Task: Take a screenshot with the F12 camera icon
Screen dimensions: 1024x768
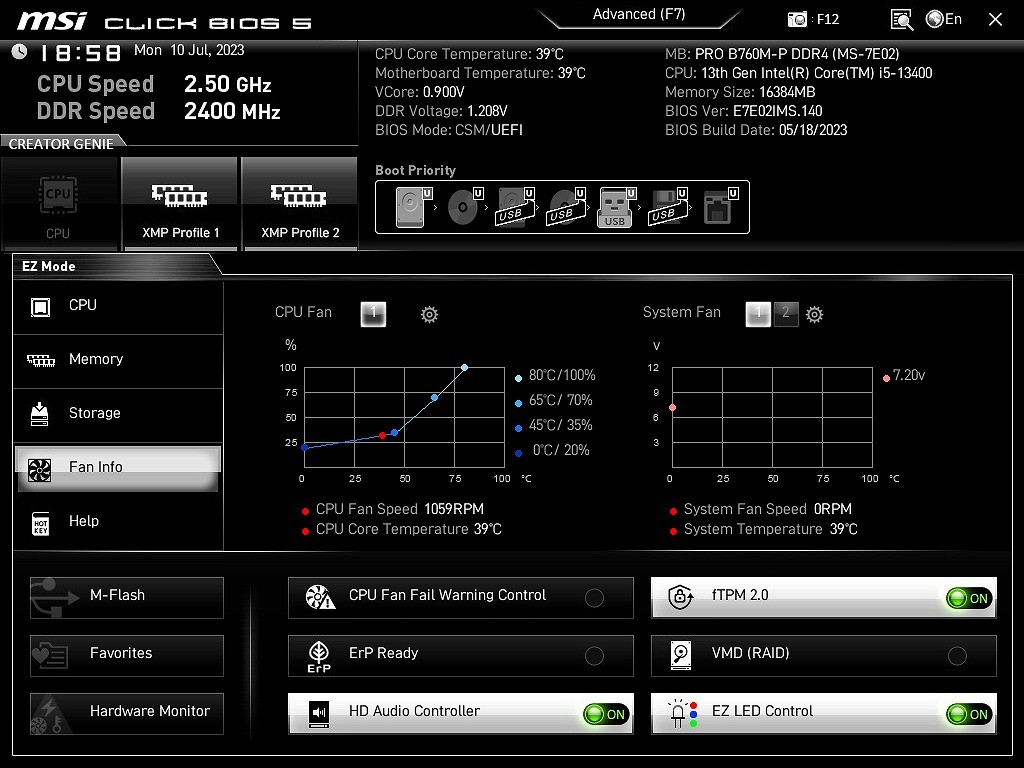Action: coord(797,20)
